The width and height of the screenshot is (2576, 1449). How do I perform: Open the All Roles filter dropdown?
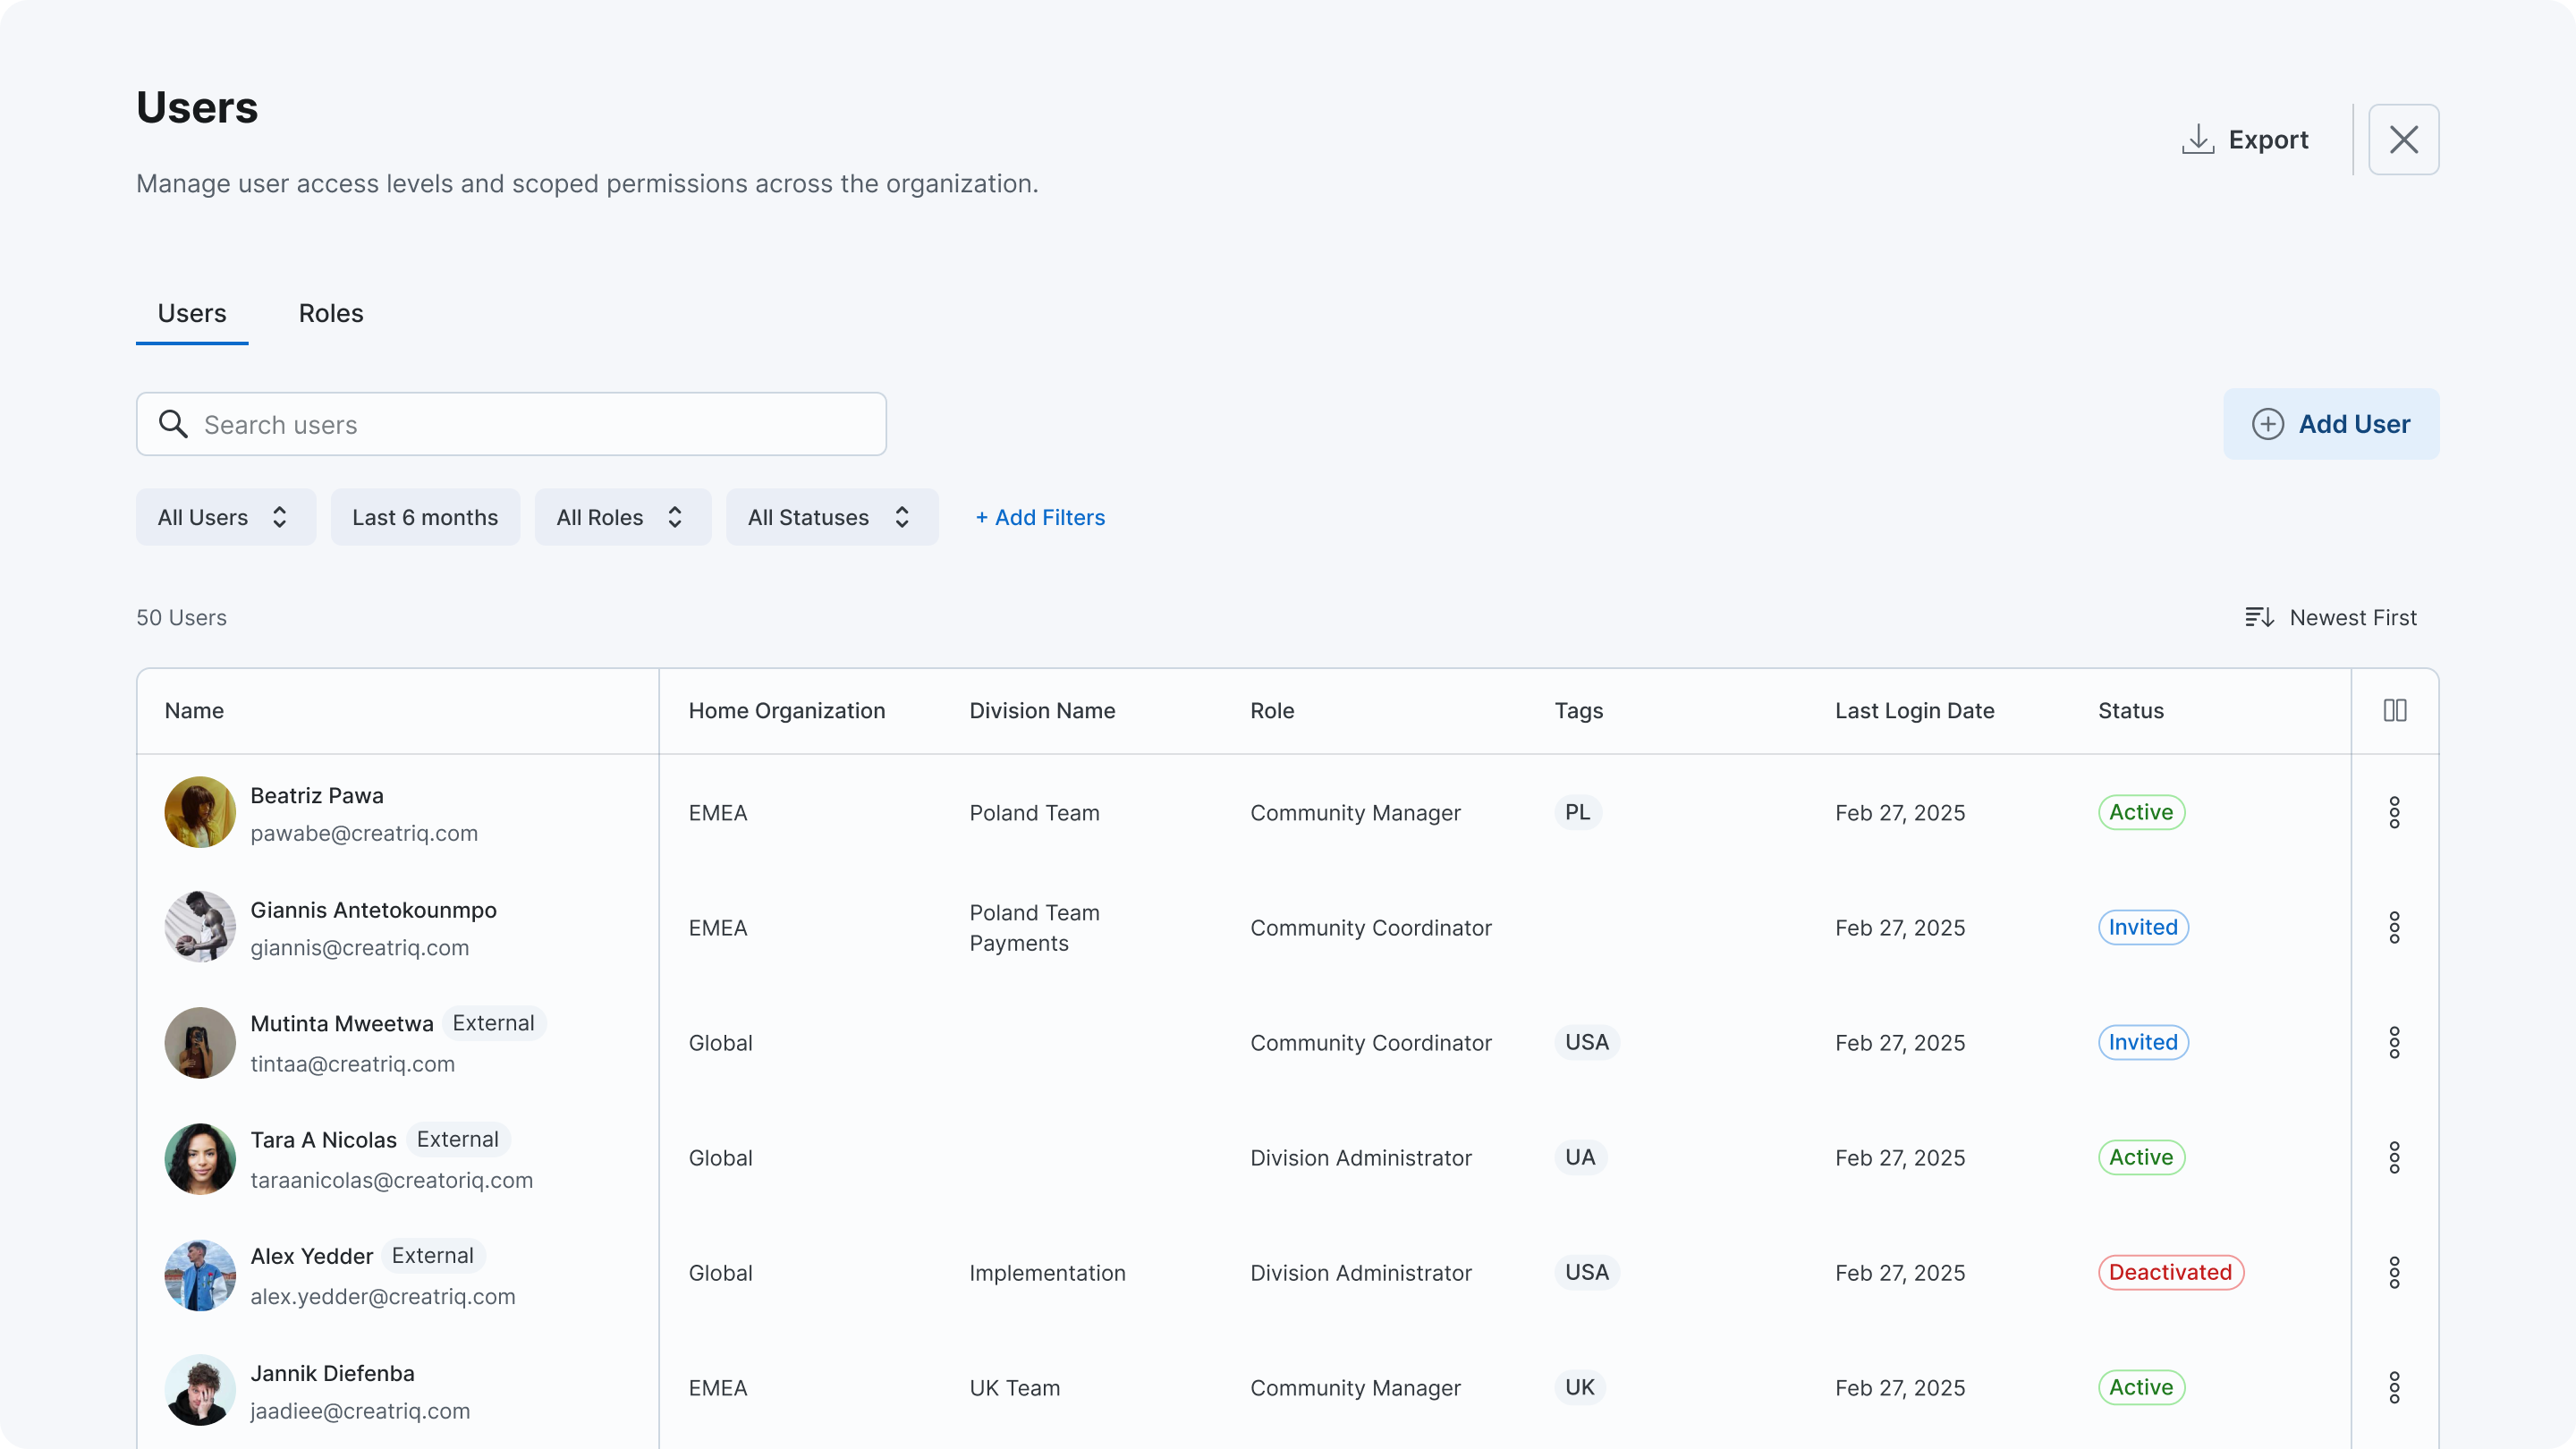(622, 517)
